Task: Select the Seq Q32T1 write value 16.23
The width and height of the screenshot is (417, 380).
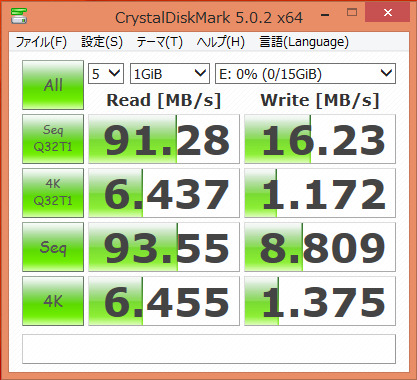Action: 320,139
